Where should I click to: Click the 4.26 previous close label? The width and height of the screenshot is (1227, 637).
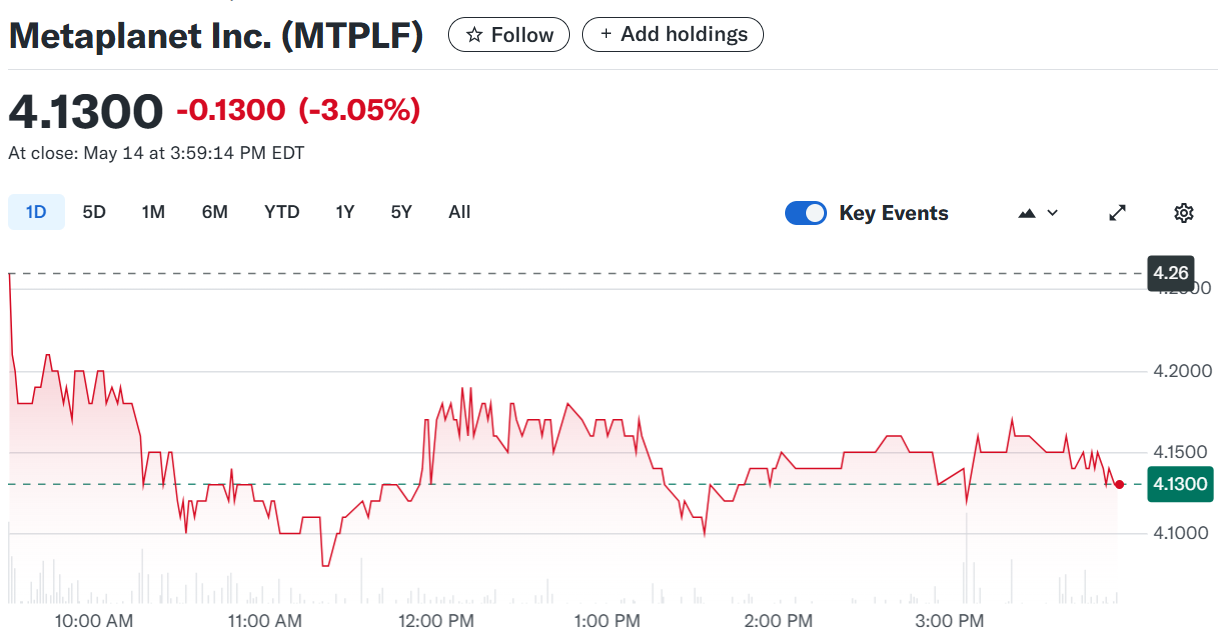tap(1169, 273)
